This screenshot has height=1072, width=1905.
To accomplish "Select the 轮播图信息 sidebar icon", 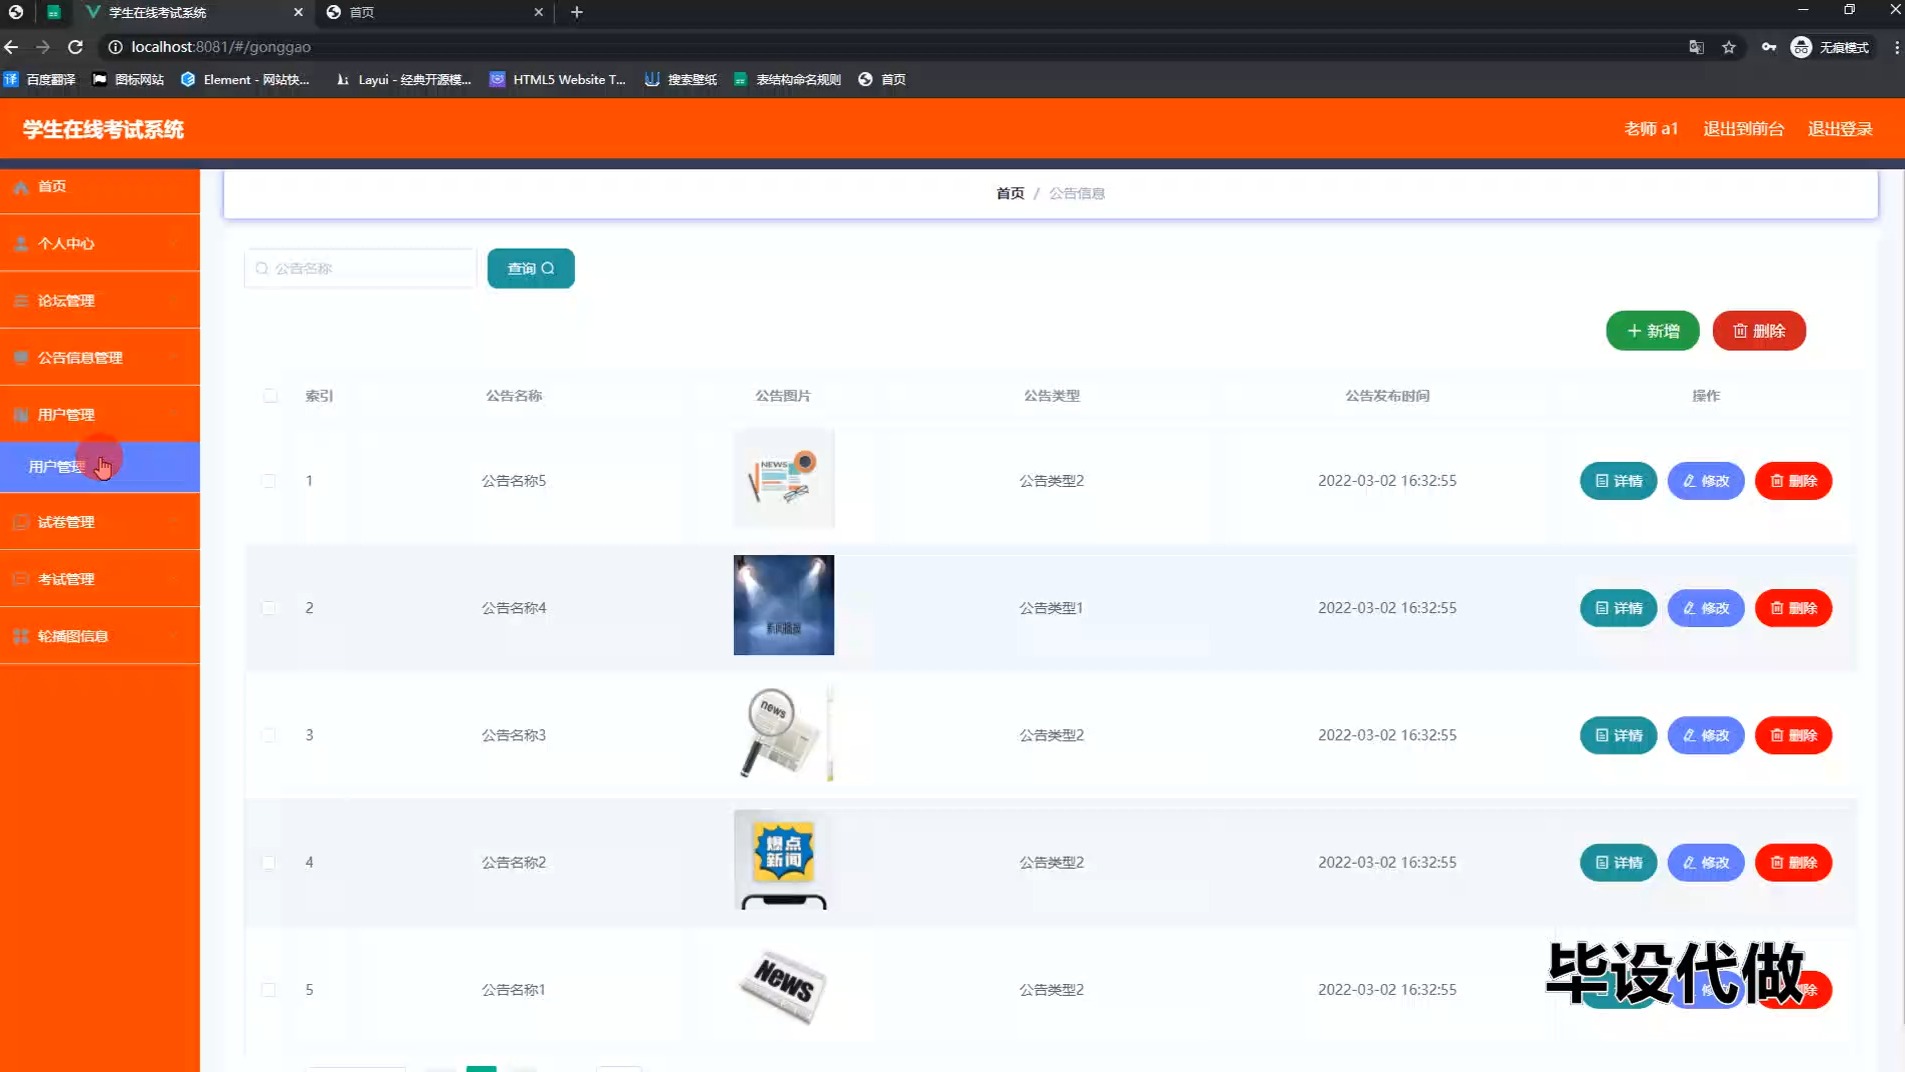I will (x=20, y=636).
